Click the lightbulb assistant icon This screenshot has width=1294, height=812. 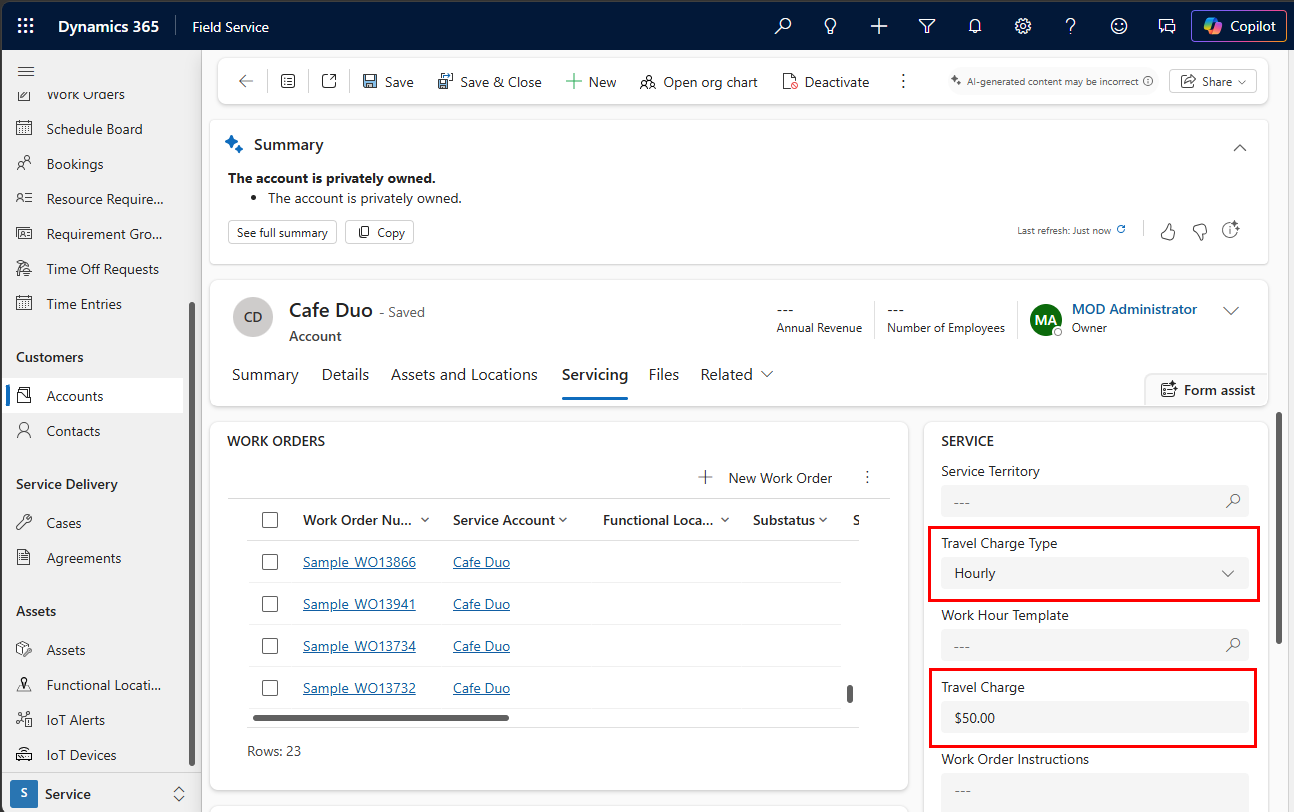tap(830, 26)
